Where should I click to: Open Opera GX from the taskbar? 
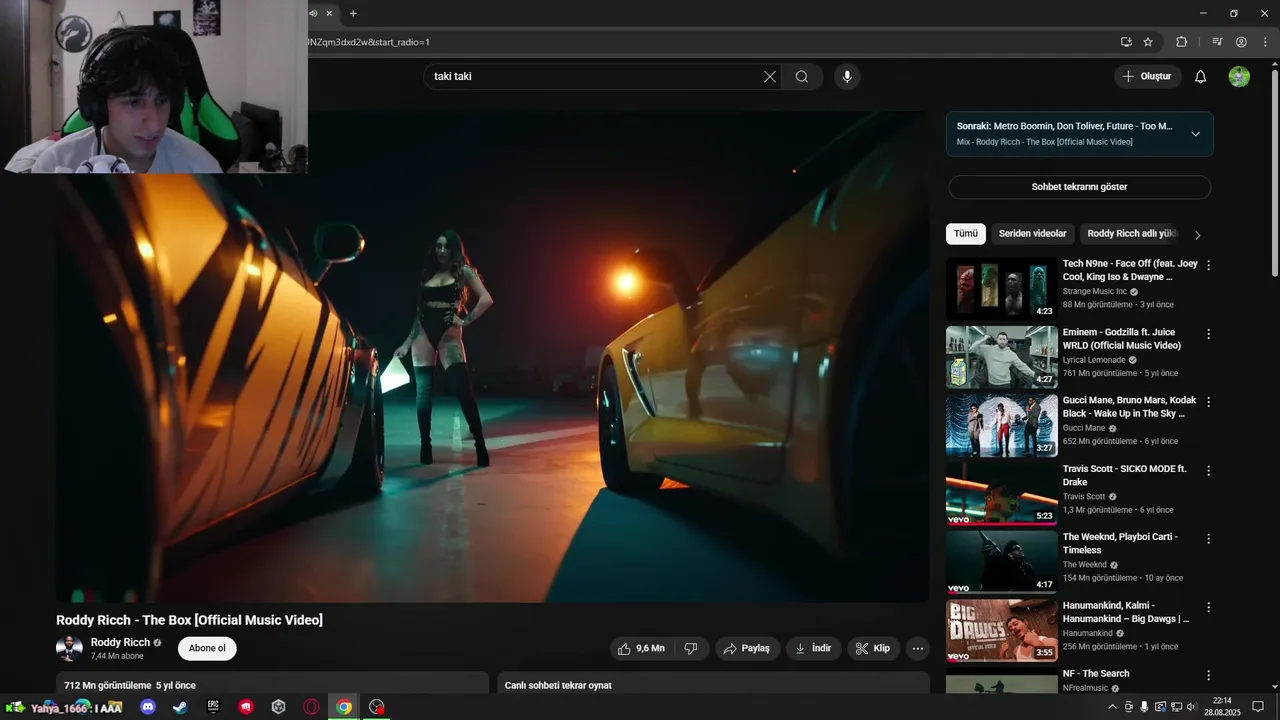(311, 707)
